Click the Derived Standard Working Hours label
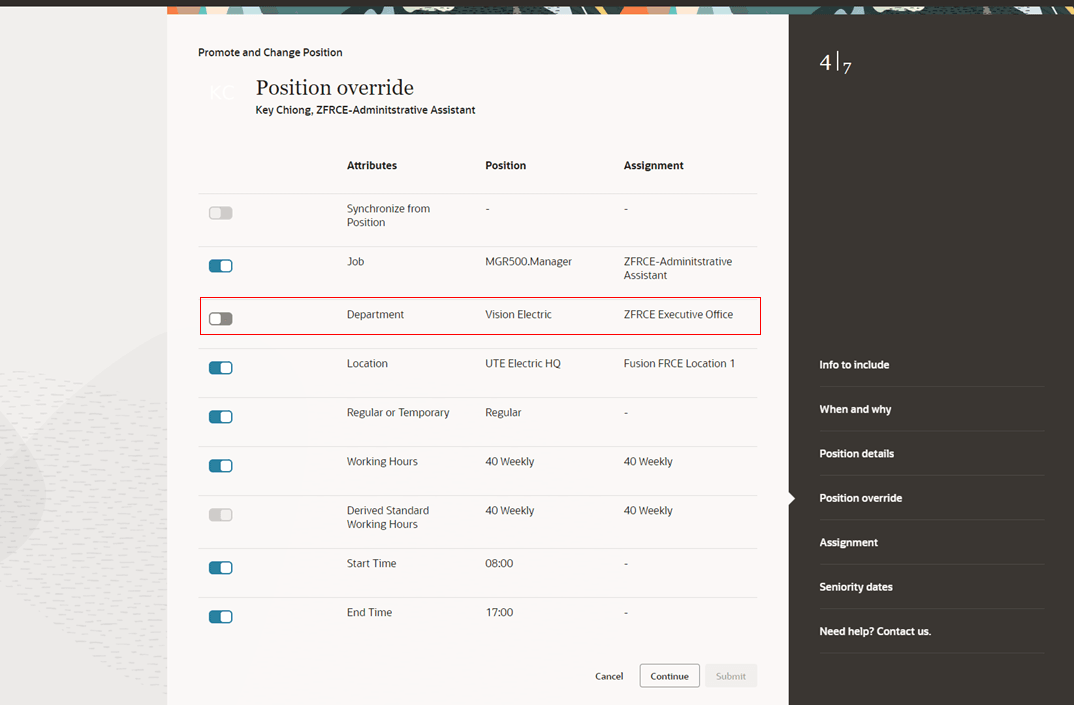The height and width of the screenshot is (705, 1074). 388,517
